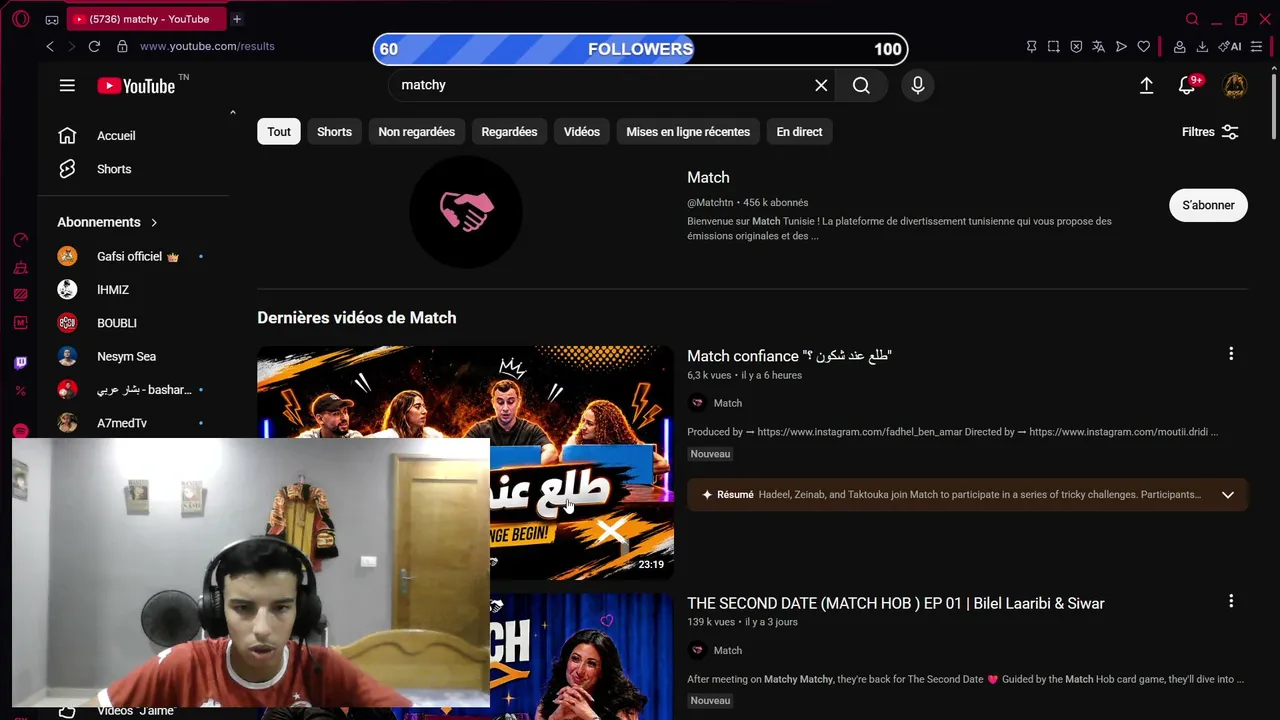
Task: Open the ad blocker shield icon
Action: coord(1076,46)
